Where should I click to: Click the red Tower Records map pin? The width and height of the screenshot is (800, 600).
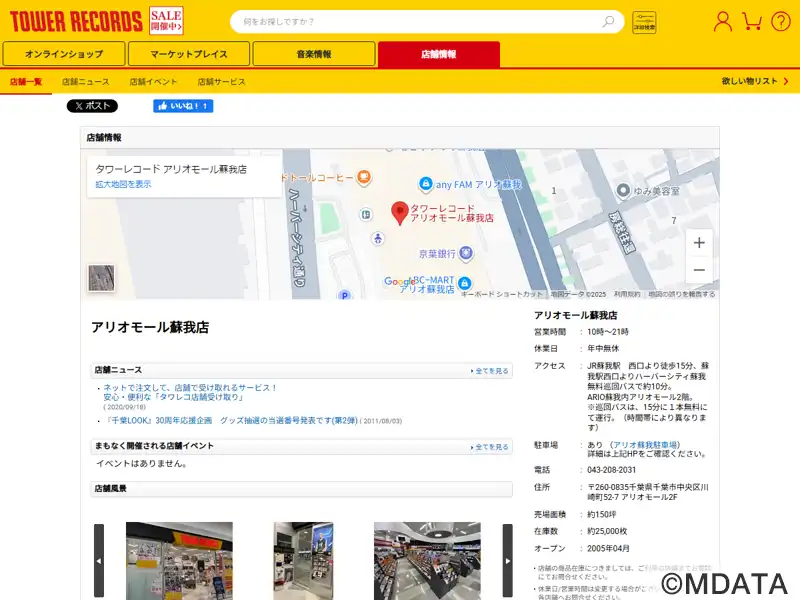pyautogui.click(x=399, y=213)
